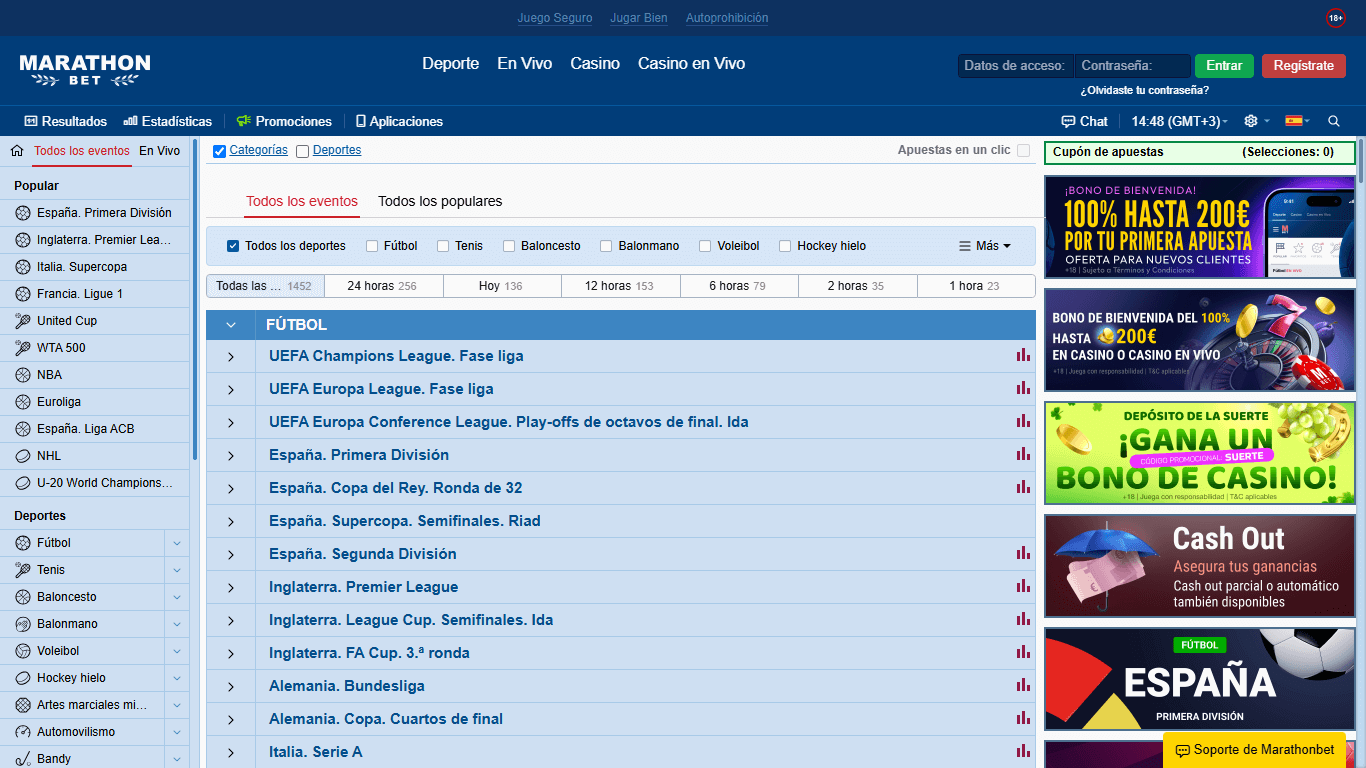Open the search magnifier icon
This screenshot has height=768, width=1366.
tap(1334, 121)
